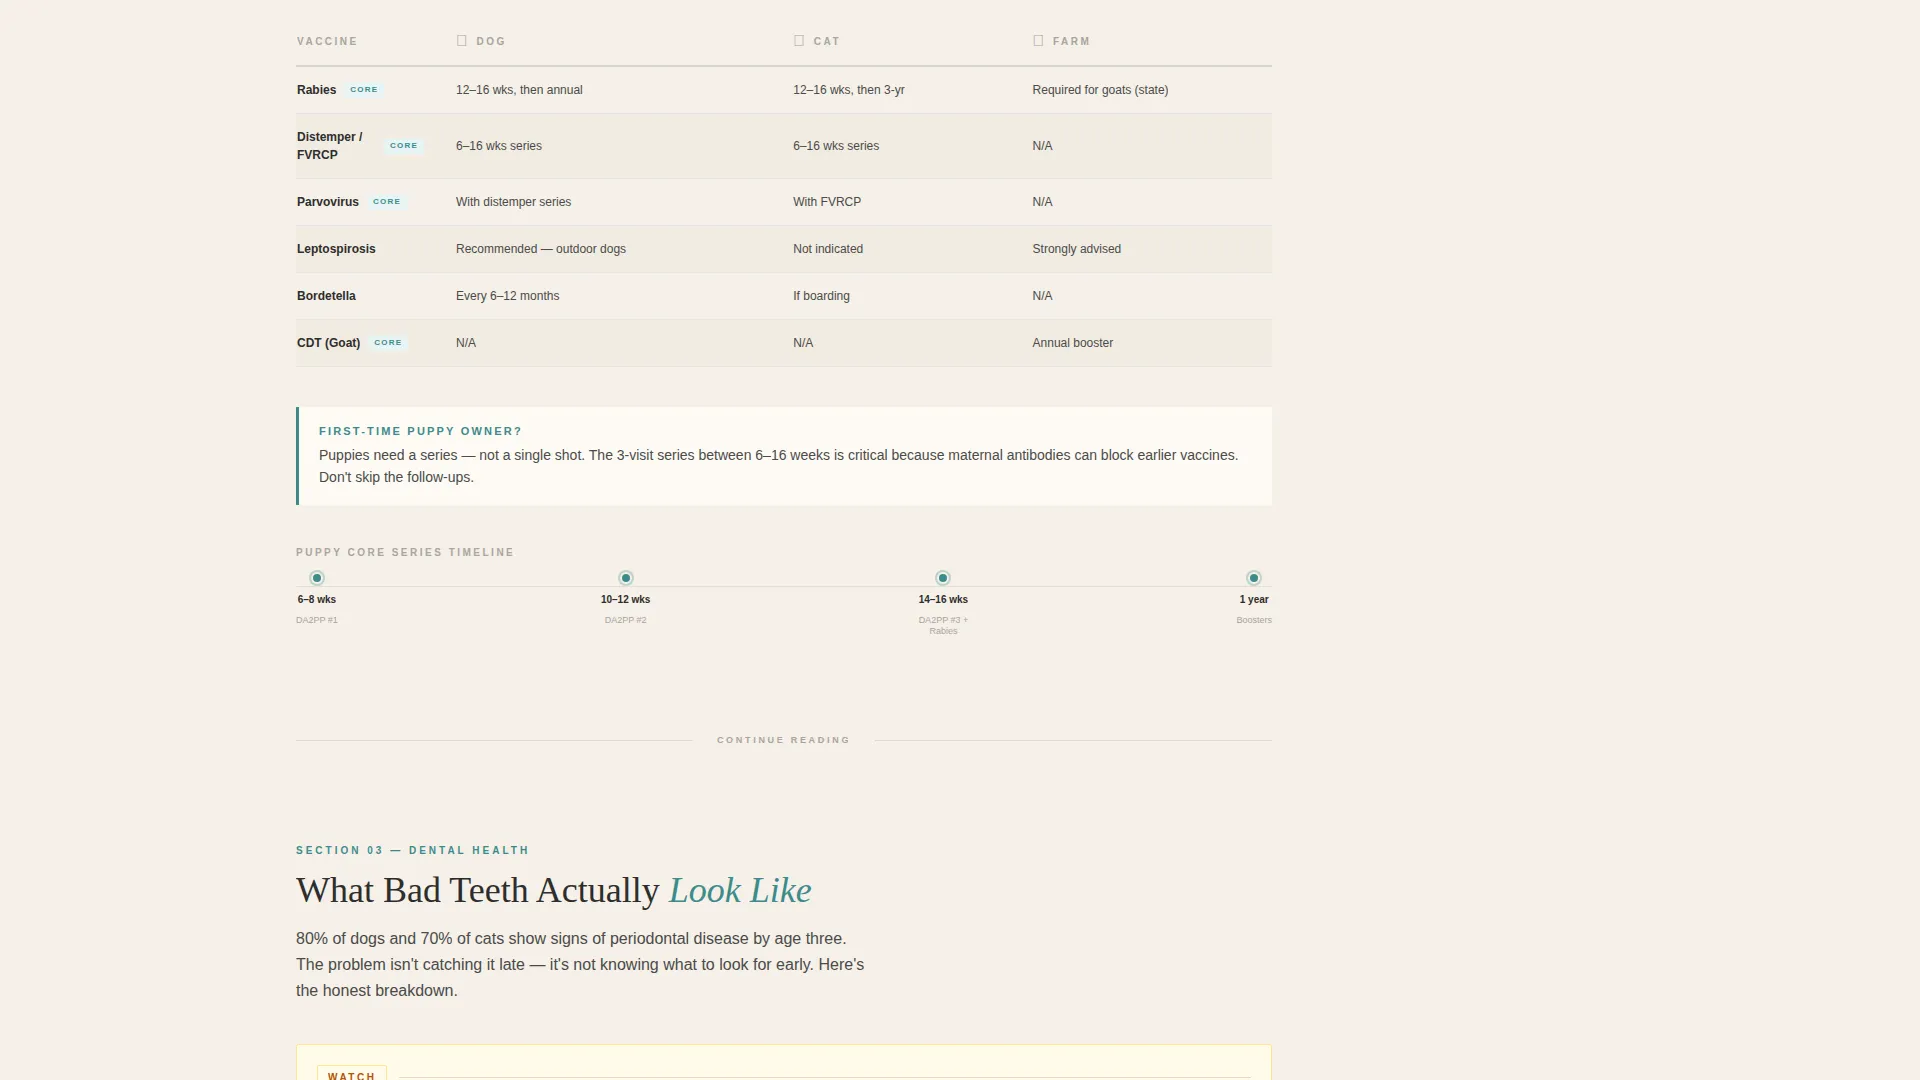The width and height of the screenshot is (1920, 1080).
Task: Select the 1 year booster marker
Action: [x=1254, y=578]
